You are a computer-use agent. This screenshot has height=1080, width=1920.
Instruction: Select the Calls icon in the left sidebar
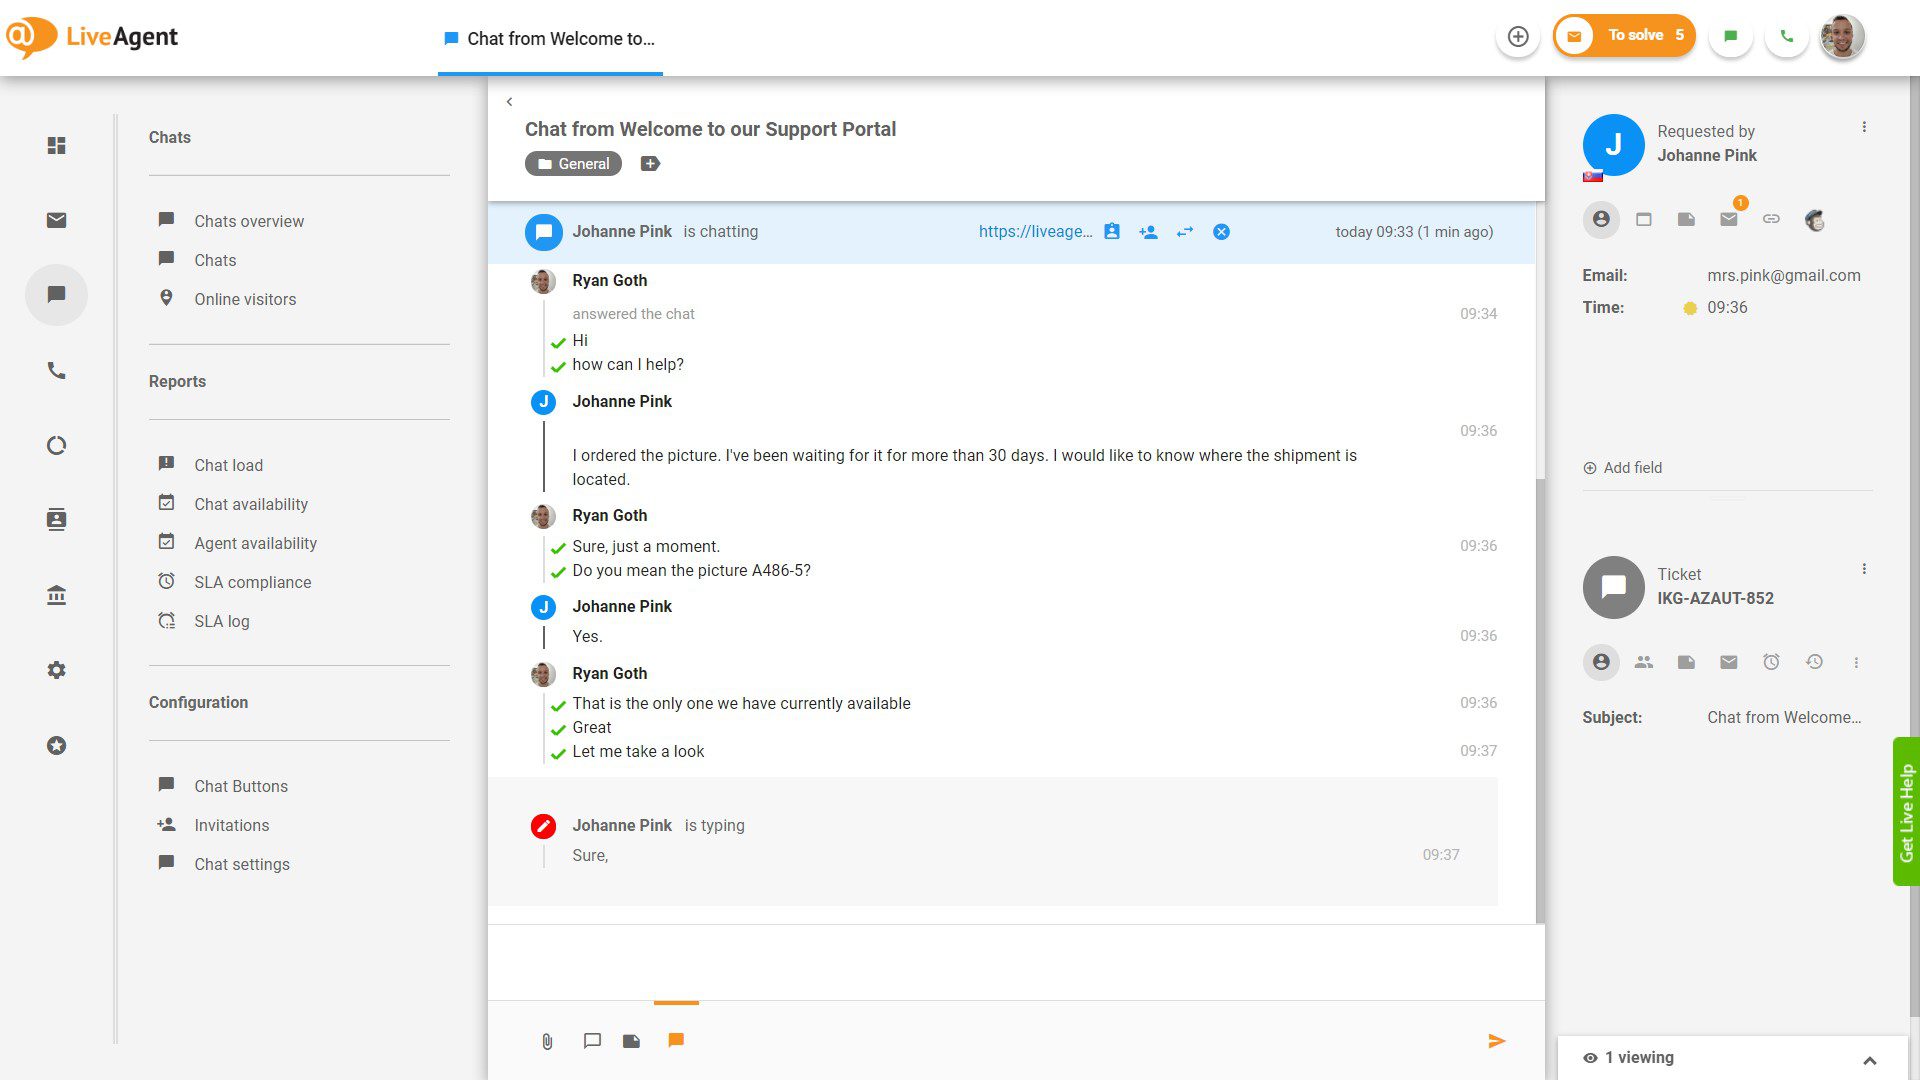click(x=56, y=370)
